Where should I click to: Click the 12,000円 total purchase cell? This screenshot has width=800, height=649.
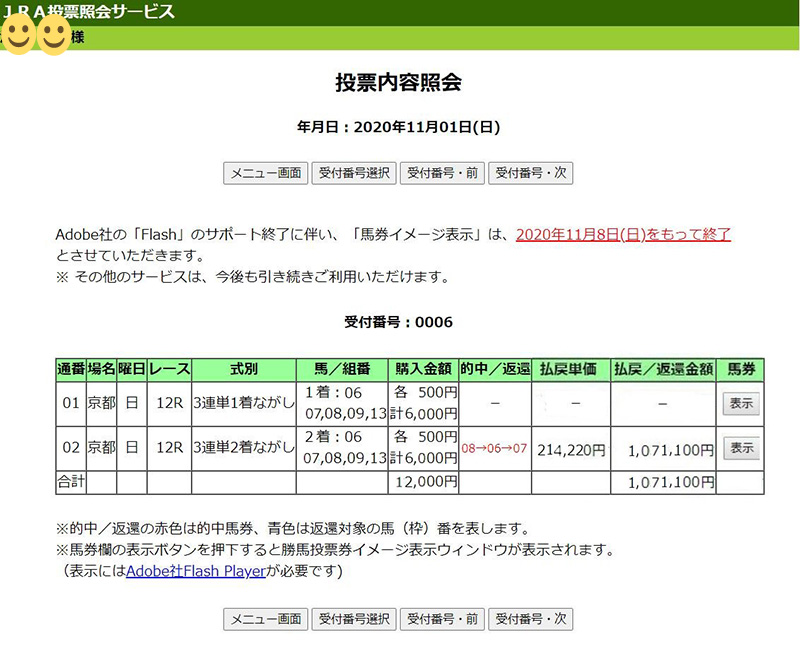tap(423, 482)
